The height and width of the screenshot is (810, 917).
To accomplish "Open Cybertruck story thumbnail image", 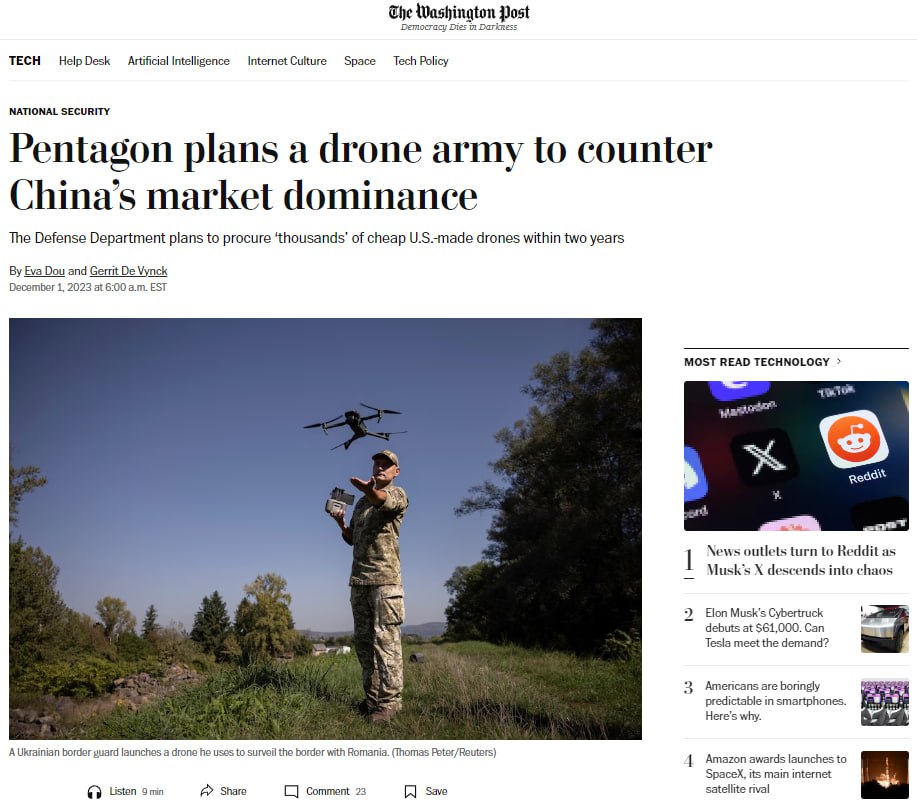I will click(884, 629).
